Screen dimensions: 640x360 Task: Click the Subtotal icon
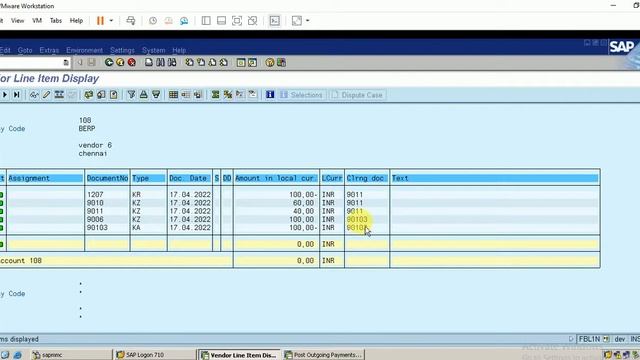228,95
